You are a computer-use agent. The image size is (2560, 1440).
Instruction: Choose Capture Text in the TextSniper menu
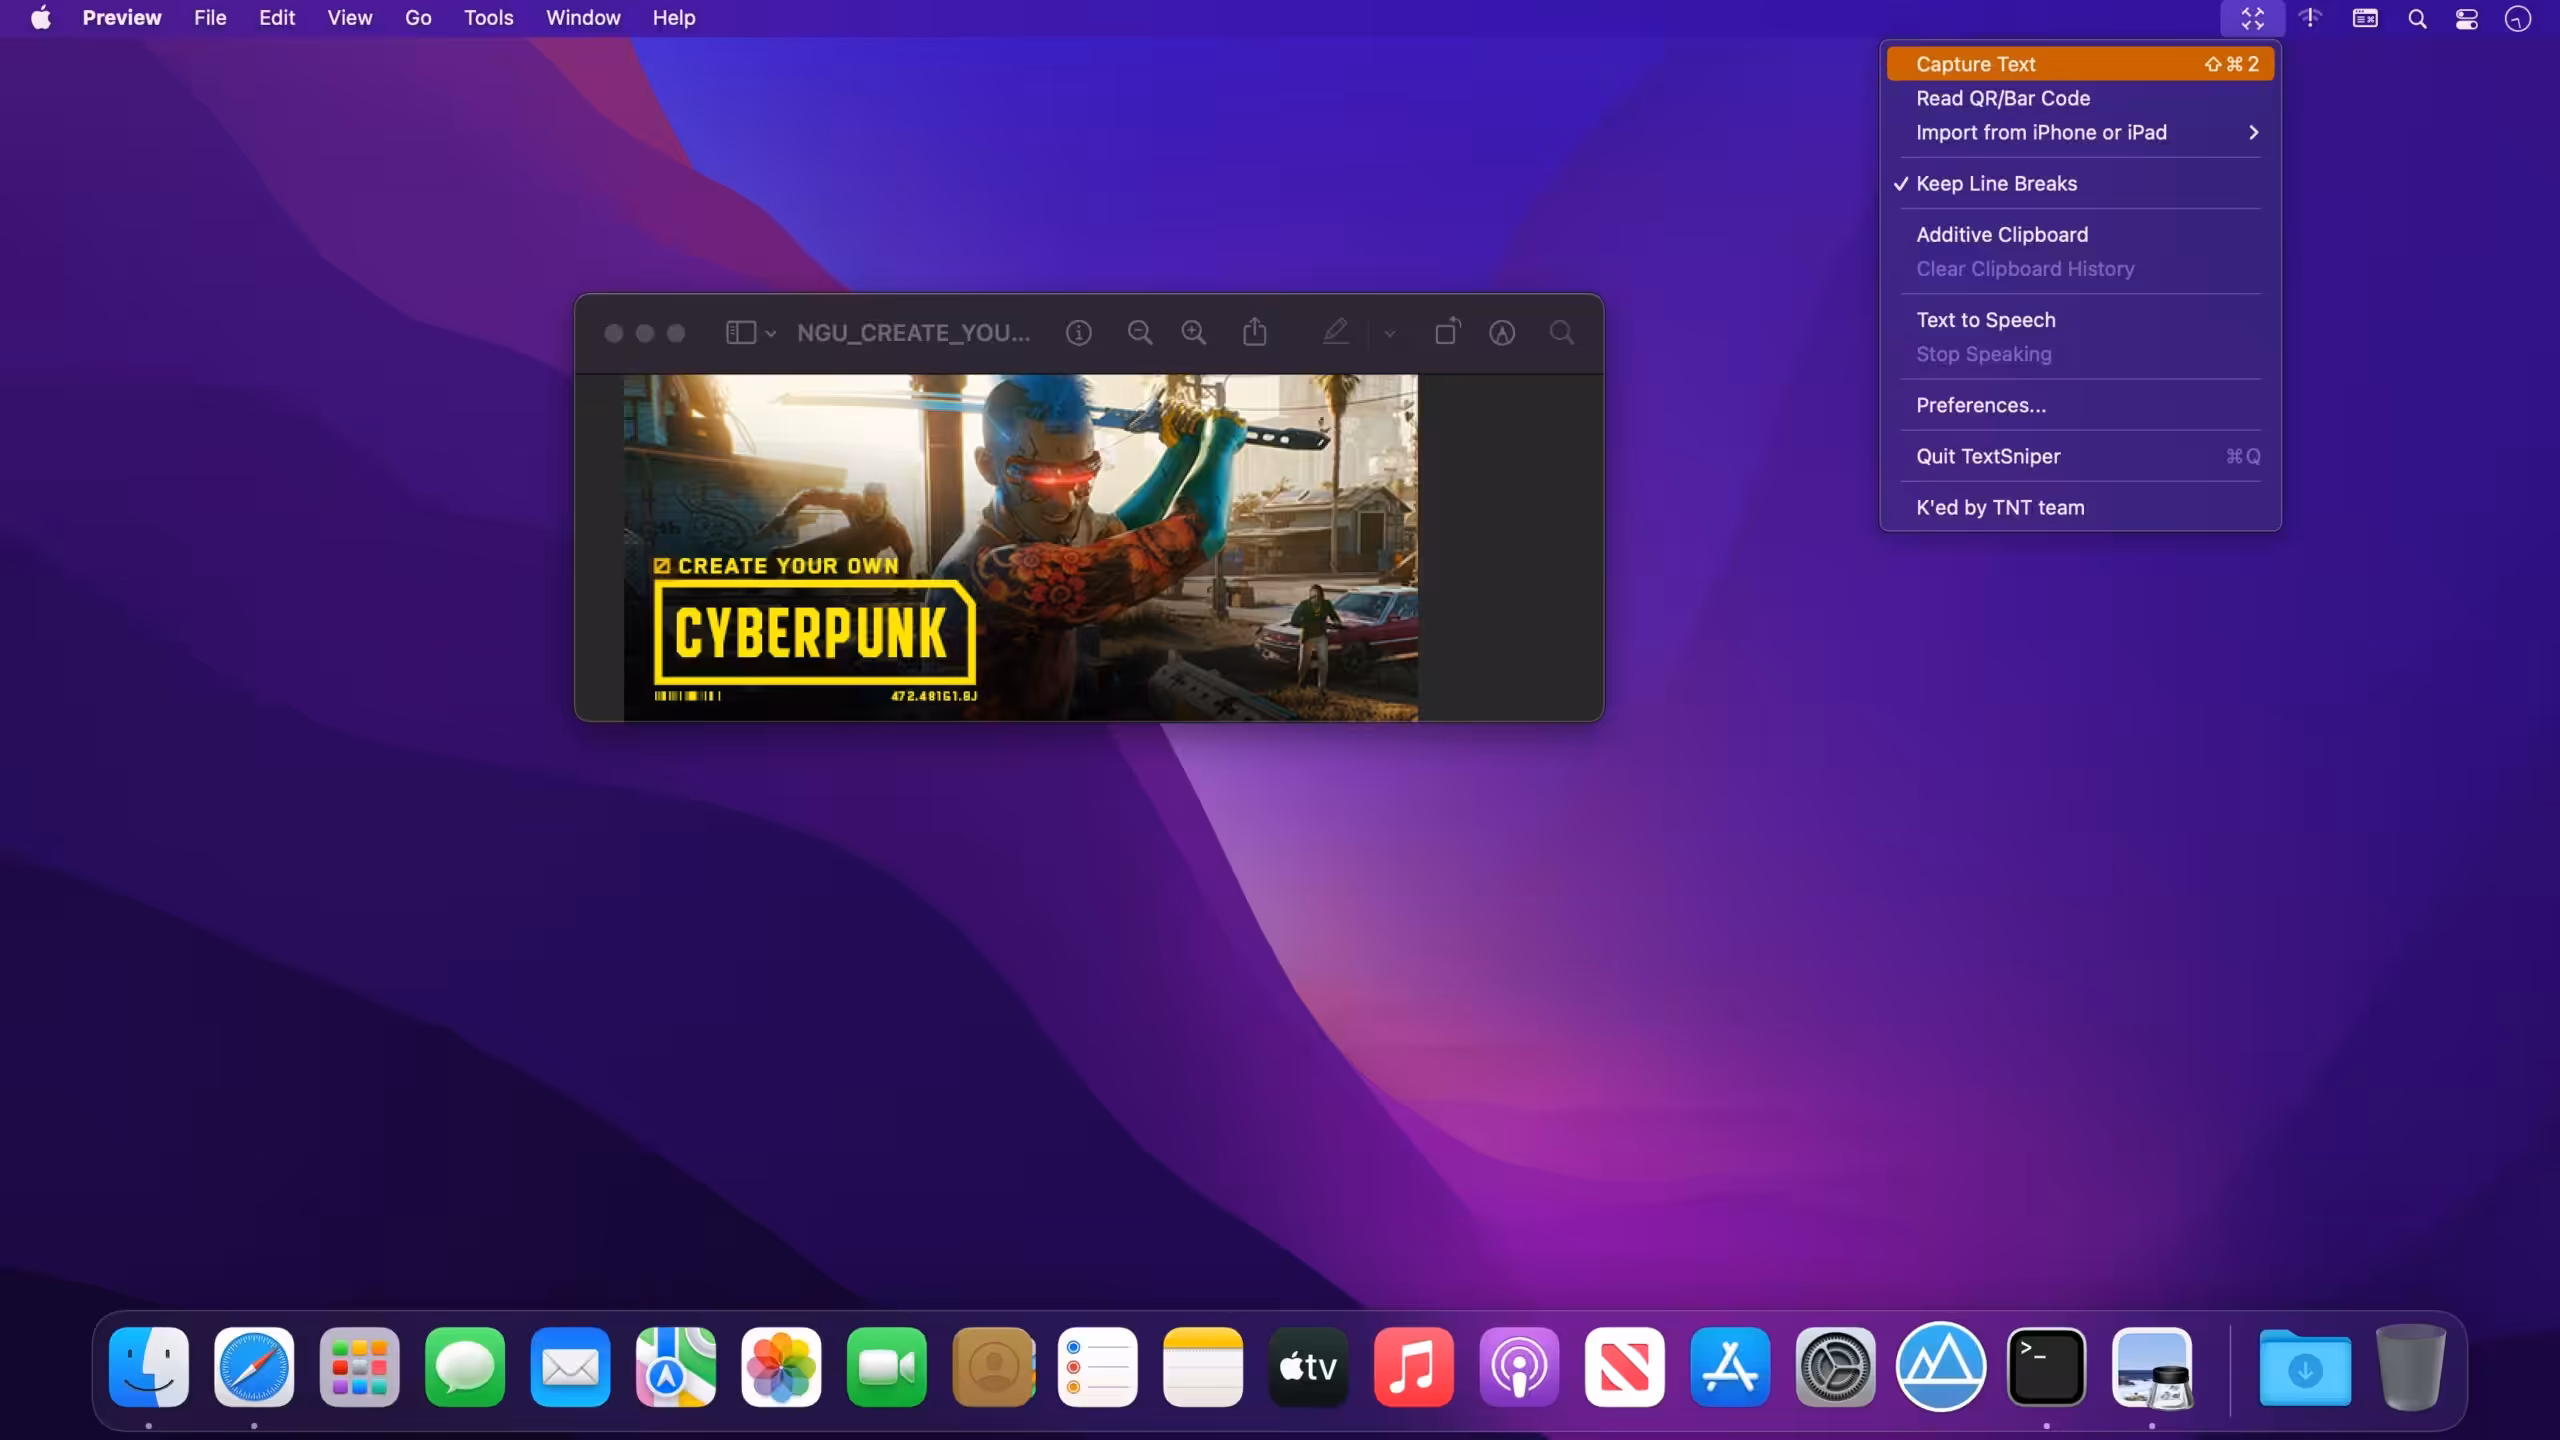click(x=2080, y=64)
